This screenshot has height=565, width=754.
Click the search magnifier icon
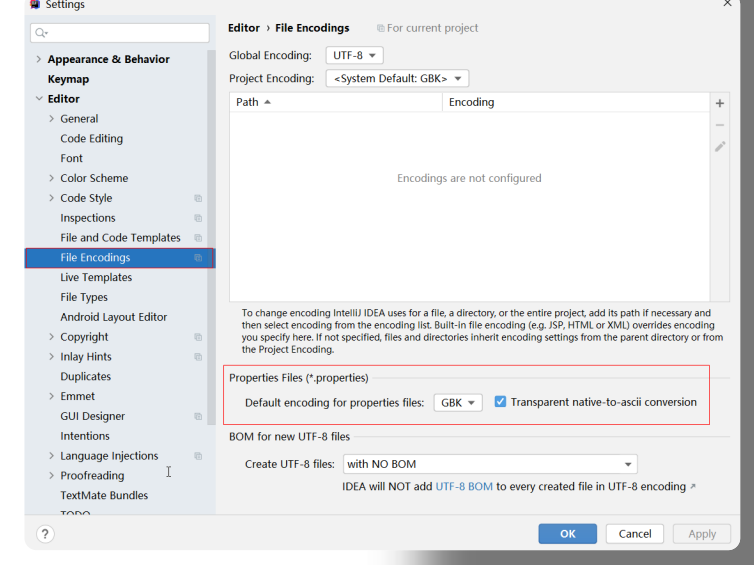[41, 33]
